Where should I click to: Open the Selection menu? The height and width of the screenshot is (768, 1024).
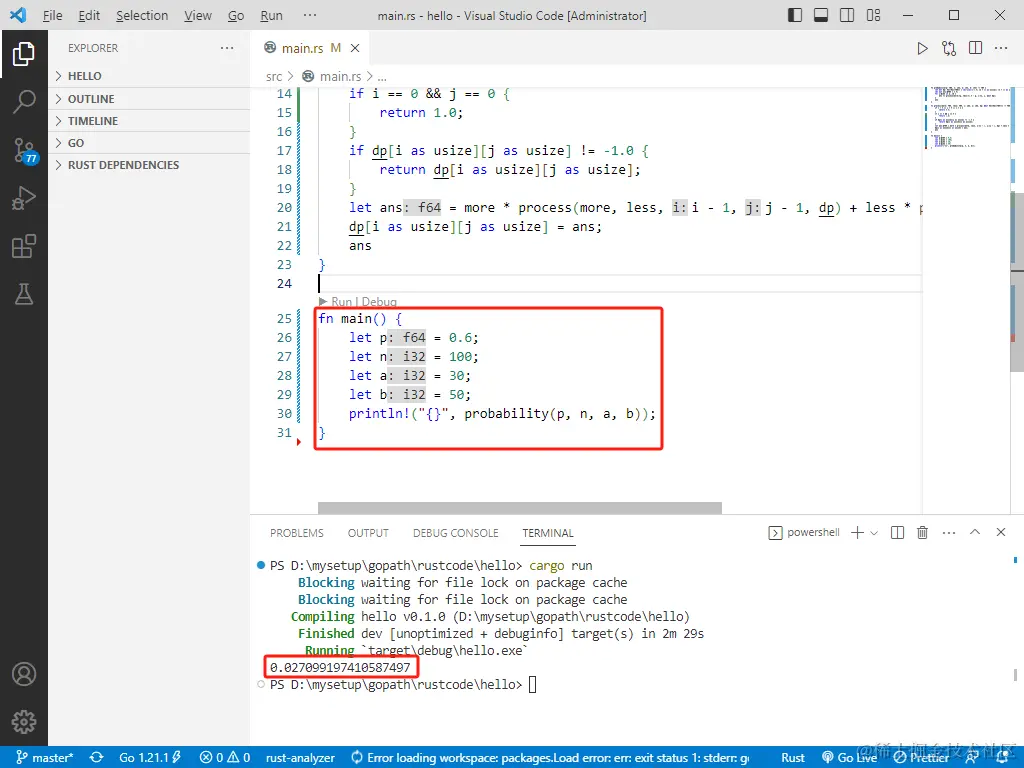pos(142,16)
